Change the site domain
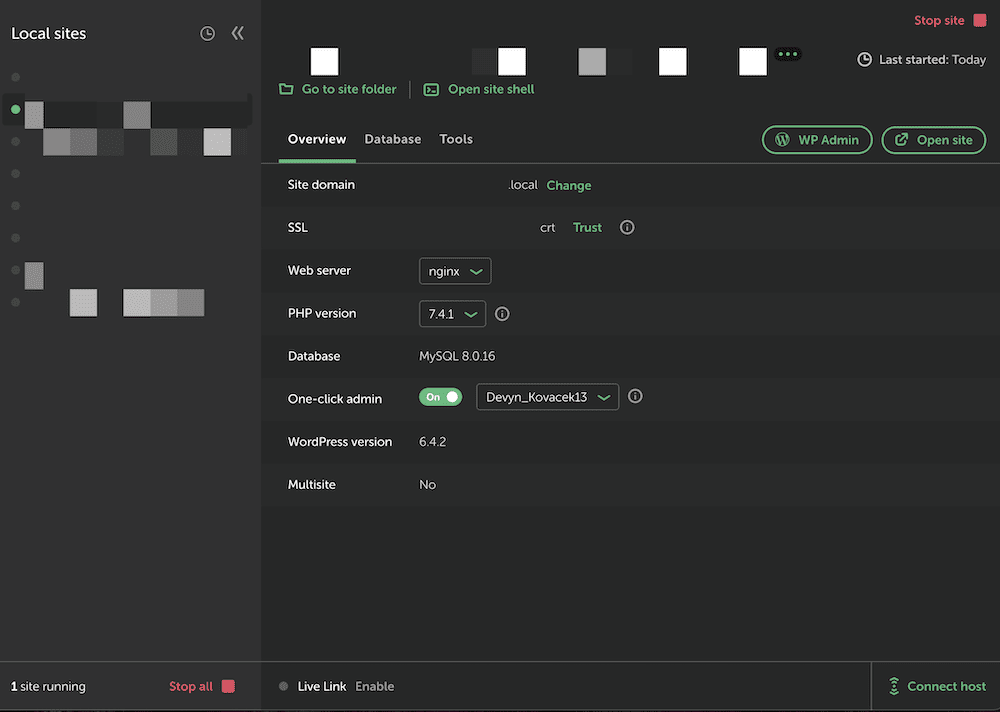Image resolution: width=1000 pixels, height=712 pixels. tap(569, 184)
